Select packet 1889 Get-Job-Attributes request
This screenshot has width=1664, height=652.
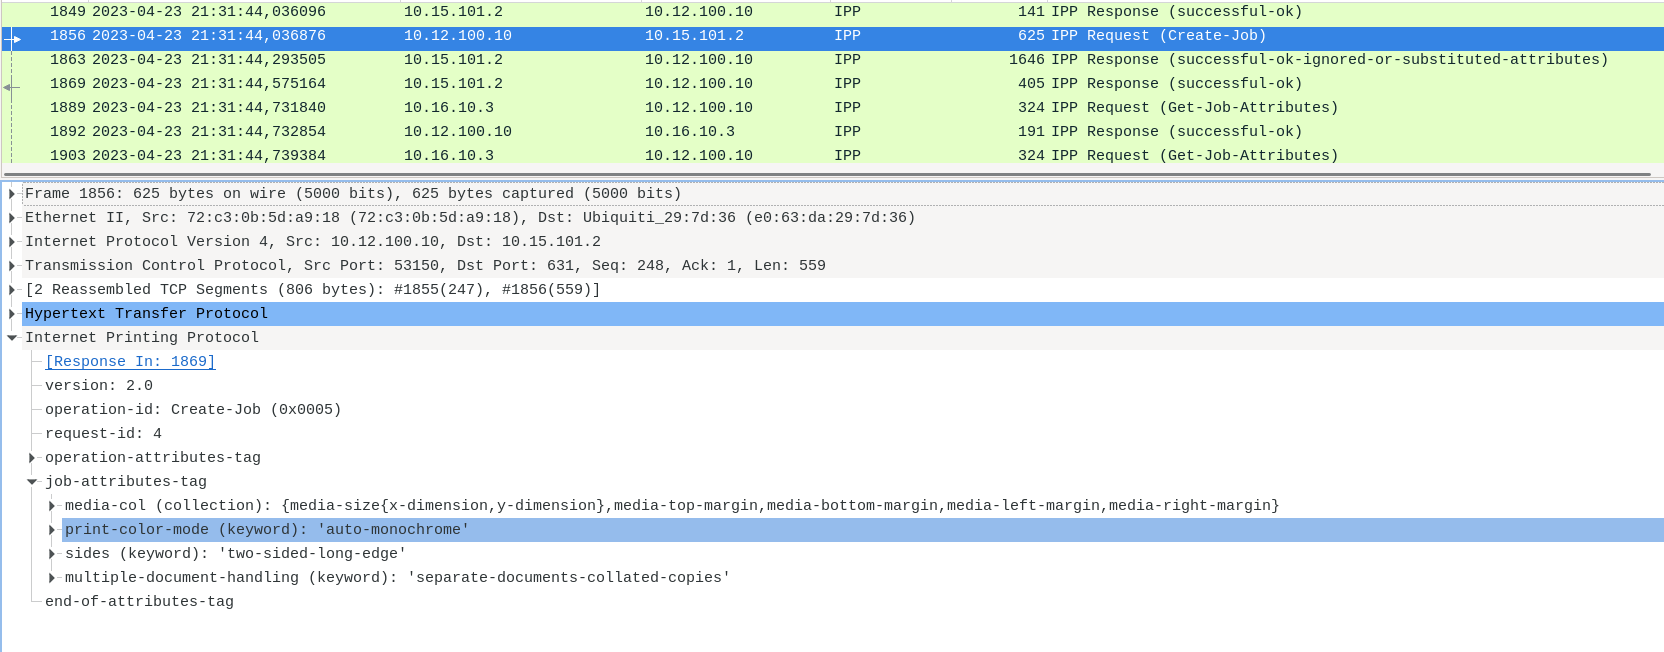click(700, 107)
